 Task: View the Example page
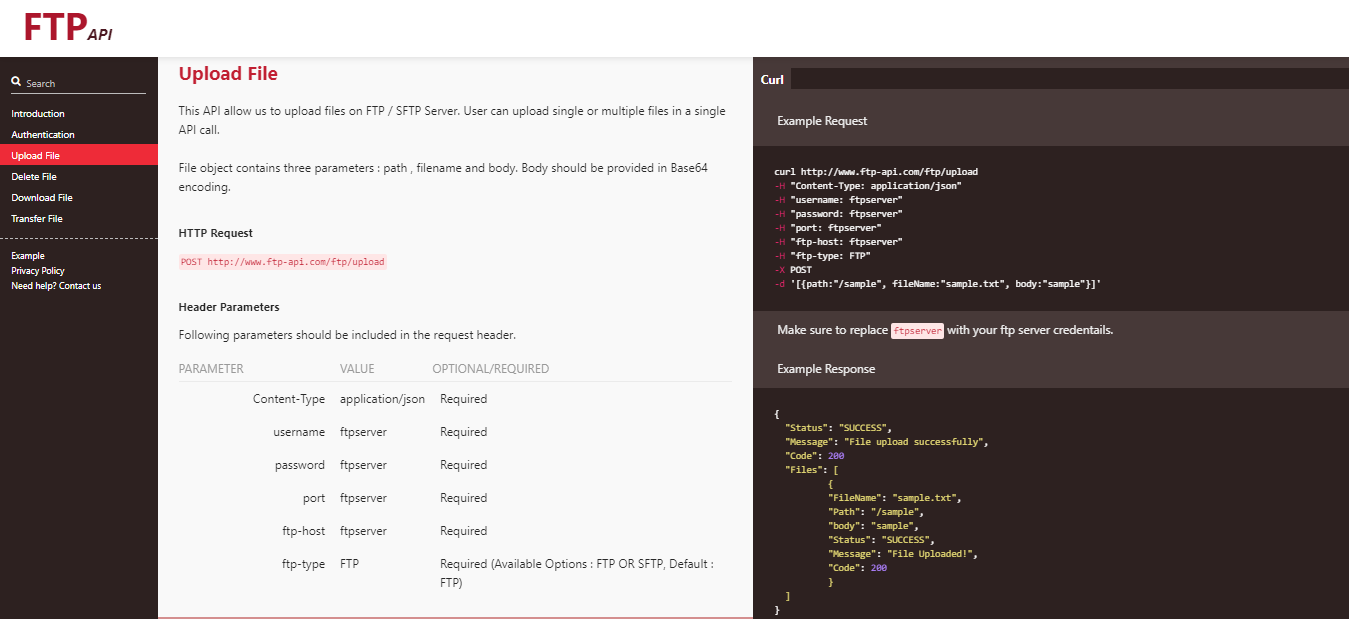[x=27, y=255]
